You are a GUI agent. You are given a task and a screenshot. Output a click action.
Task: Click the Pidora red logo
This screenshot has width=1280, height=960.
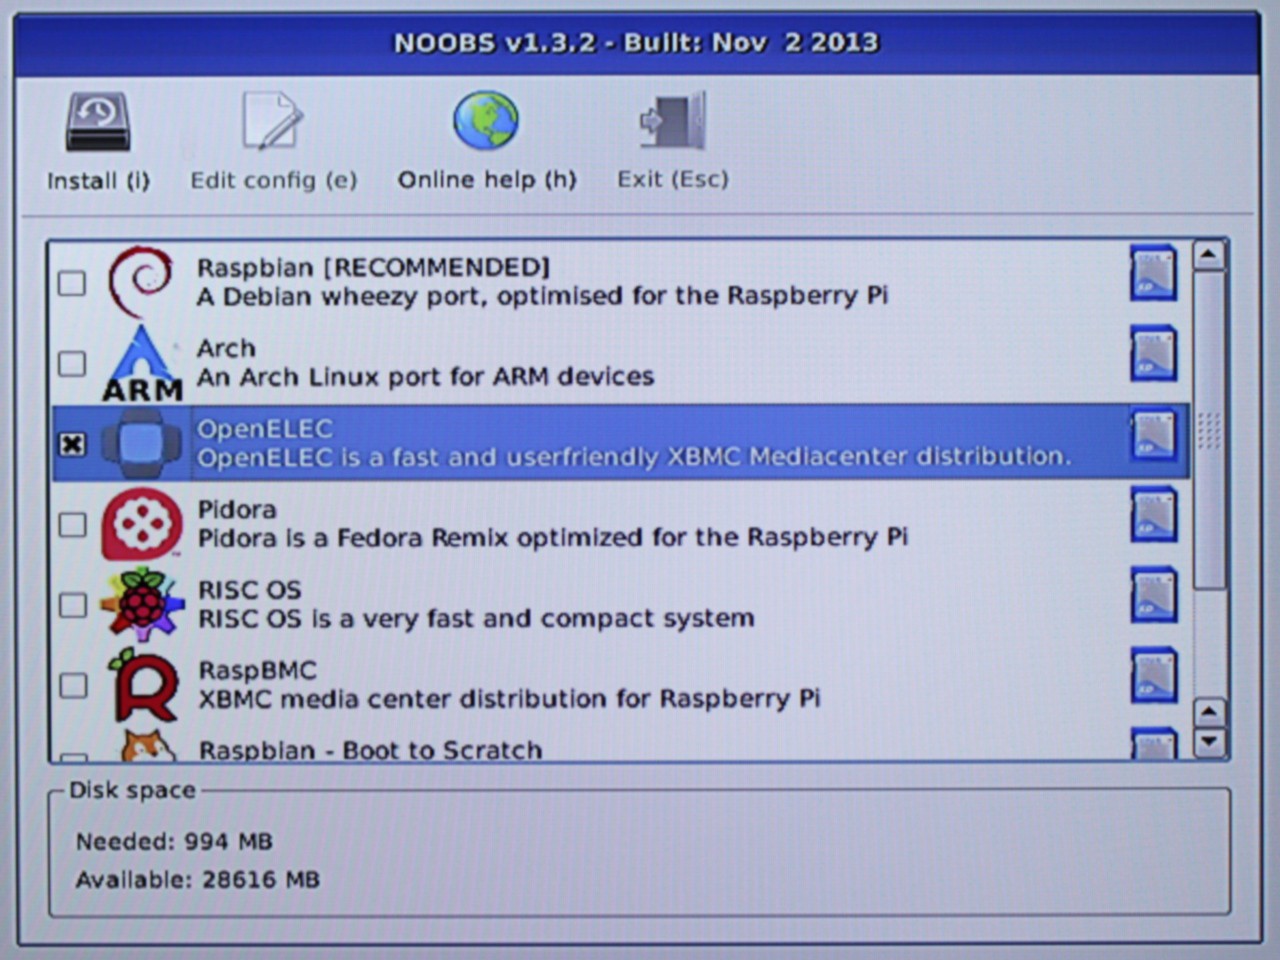point(142,524)
